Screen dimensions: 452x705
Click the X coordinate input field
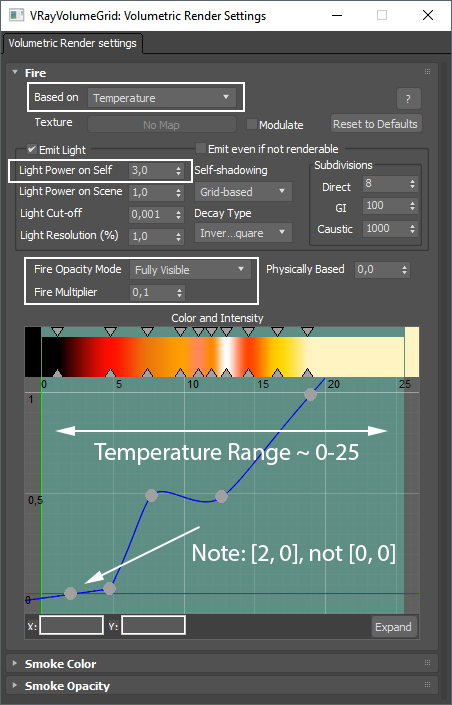(x=72, y=625)
